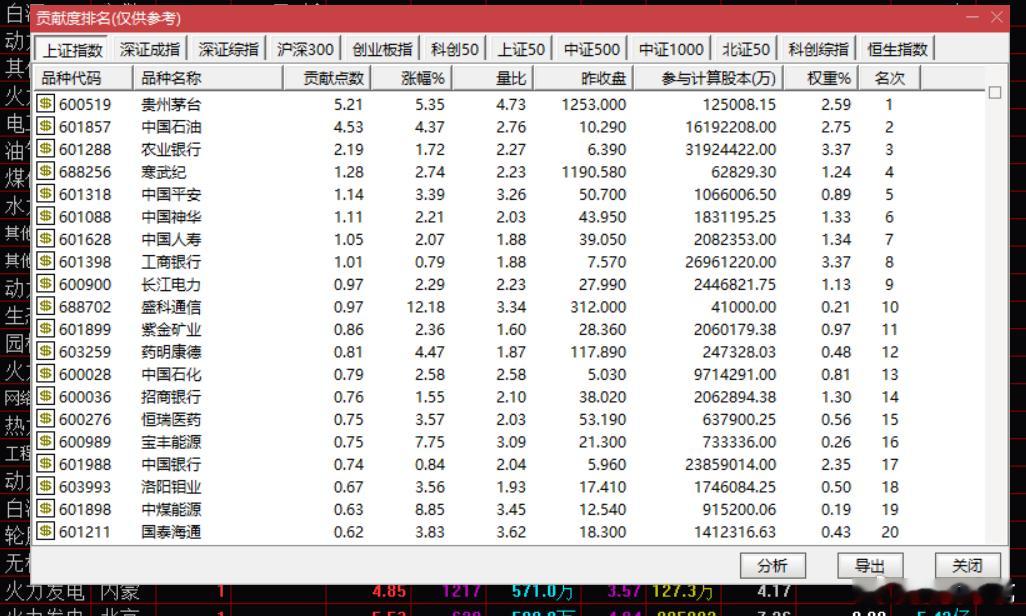Click the stock icon beside 601288 农业银行
This screenshot has width=1026, height=616.
(x=45, y=149)
